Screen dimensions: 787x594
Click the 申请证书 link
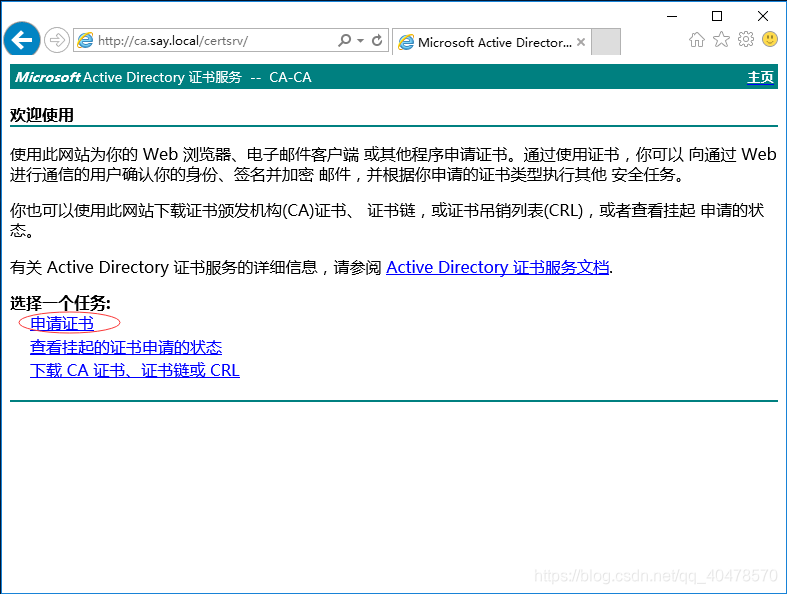pos(62,324)
